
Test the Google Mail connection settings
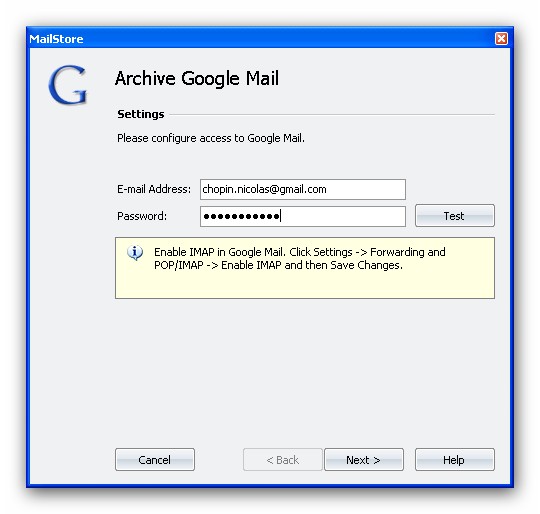point(455,216)
